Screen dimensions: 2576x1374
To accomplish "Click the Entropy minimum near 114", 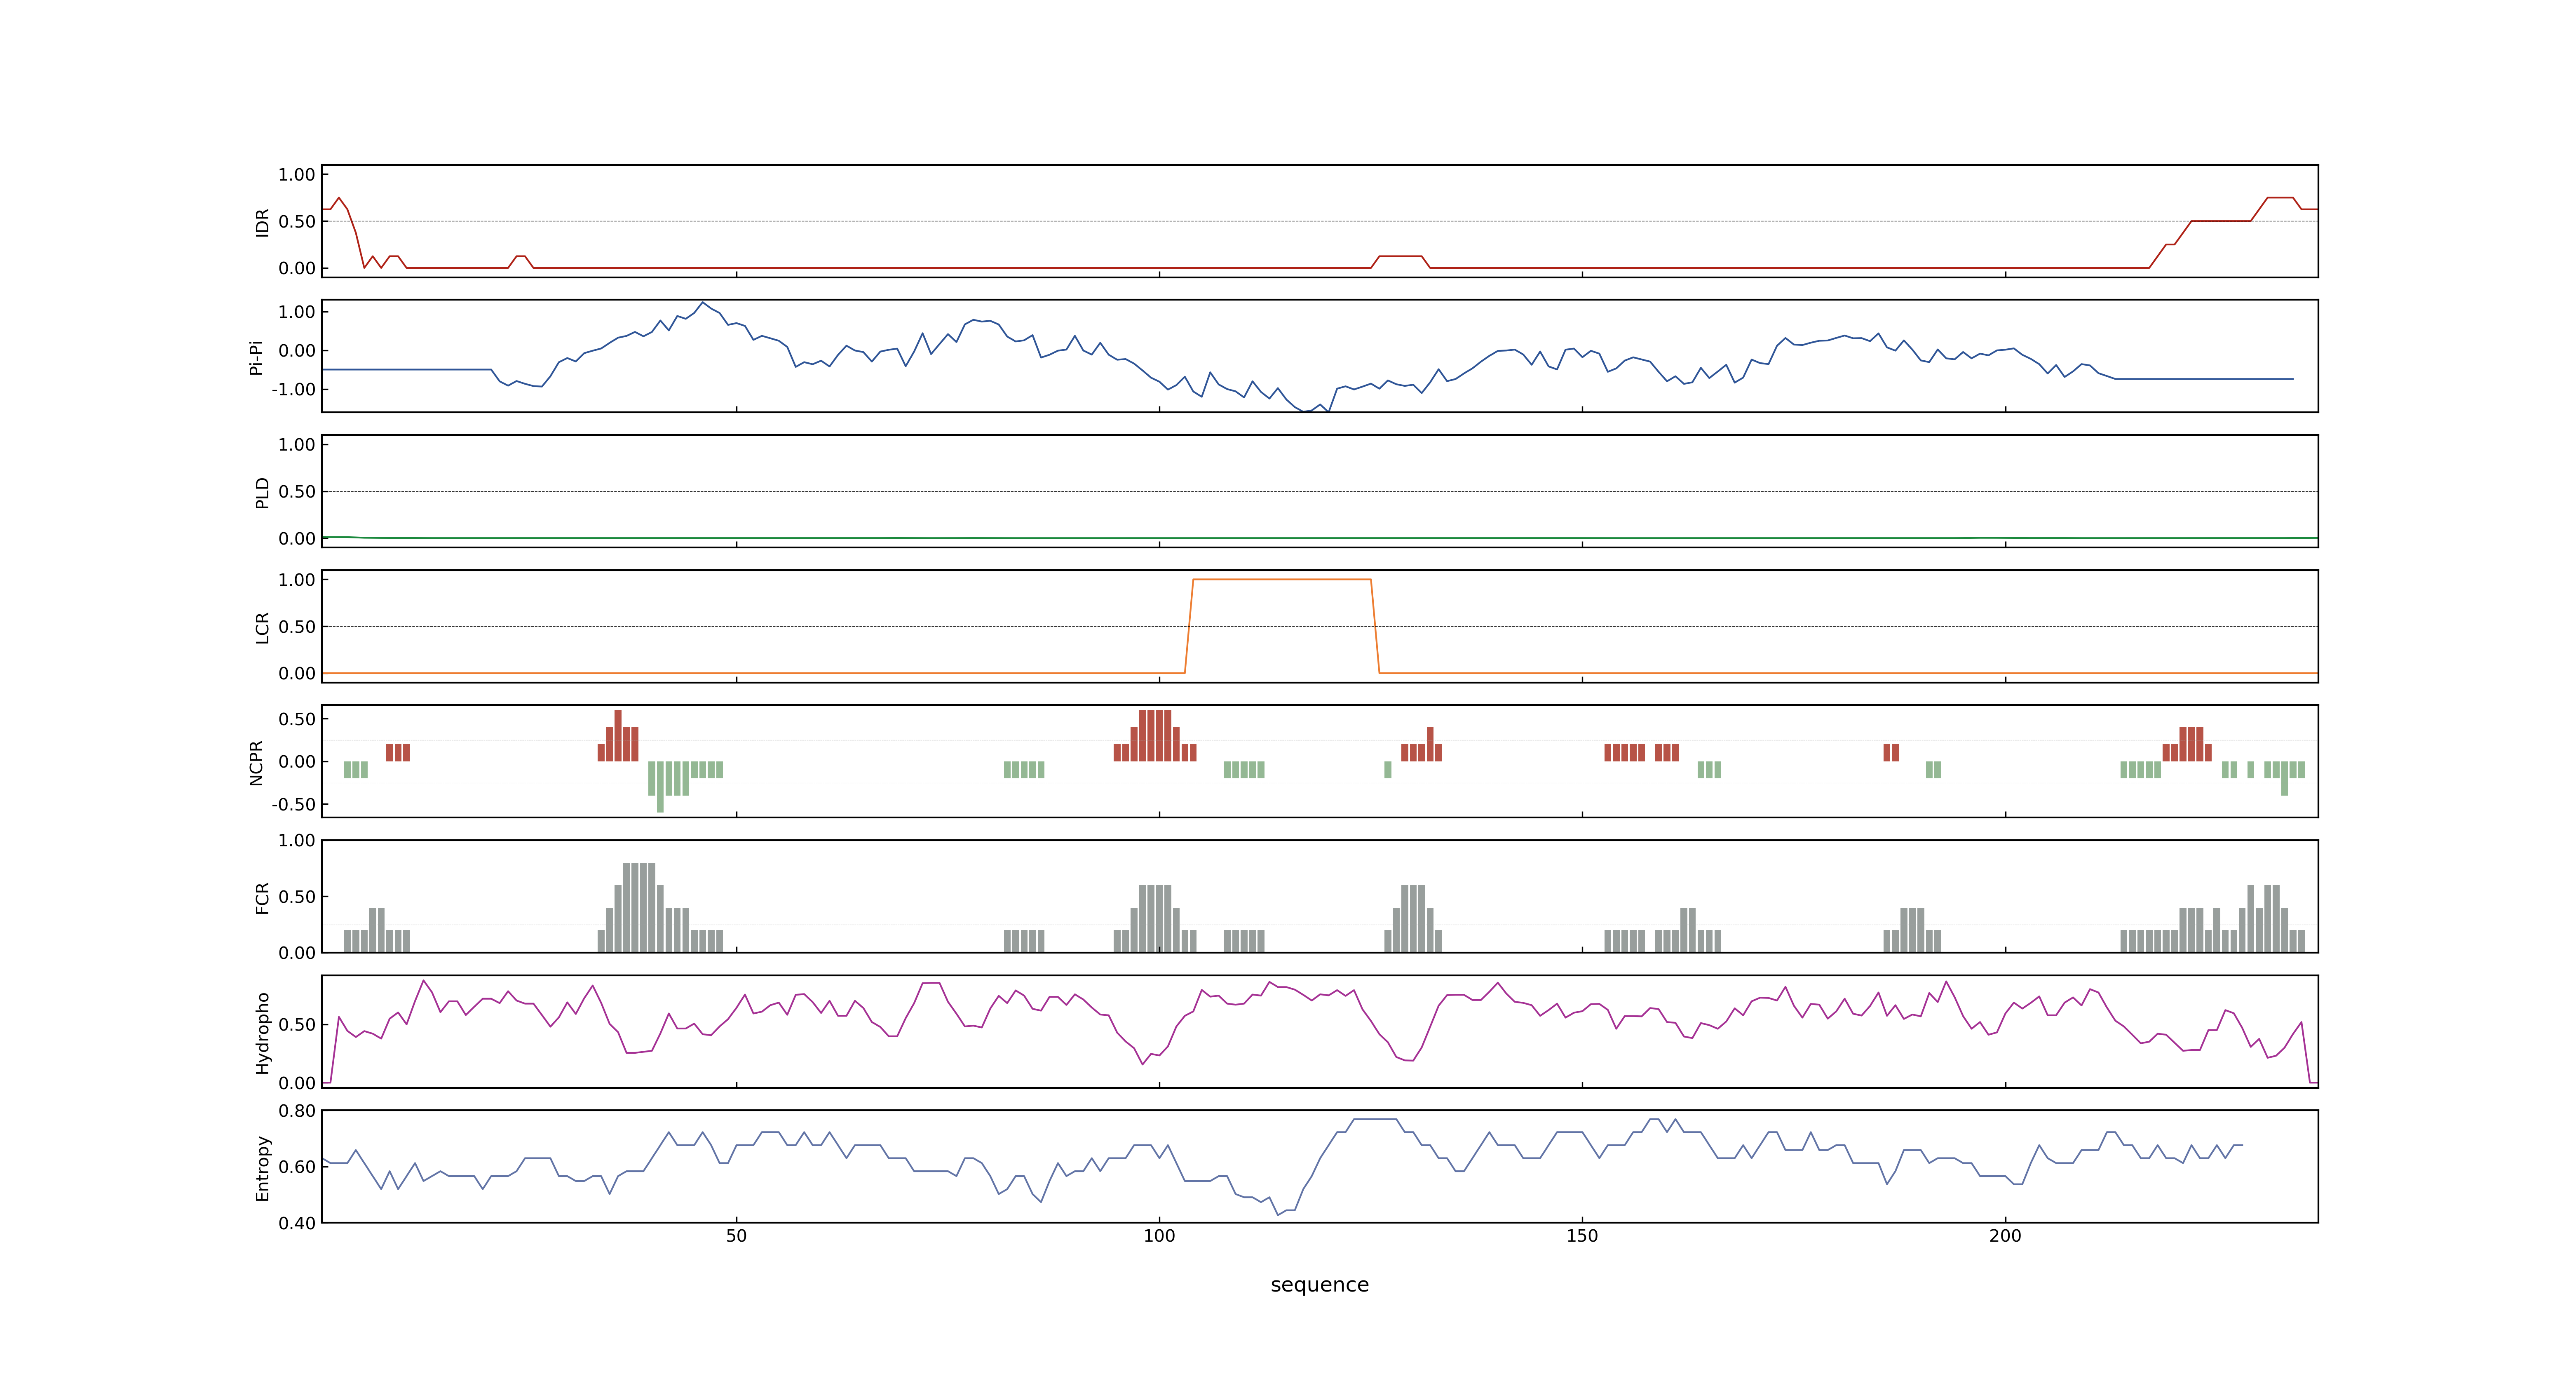I will (x=1278, y=1214).
